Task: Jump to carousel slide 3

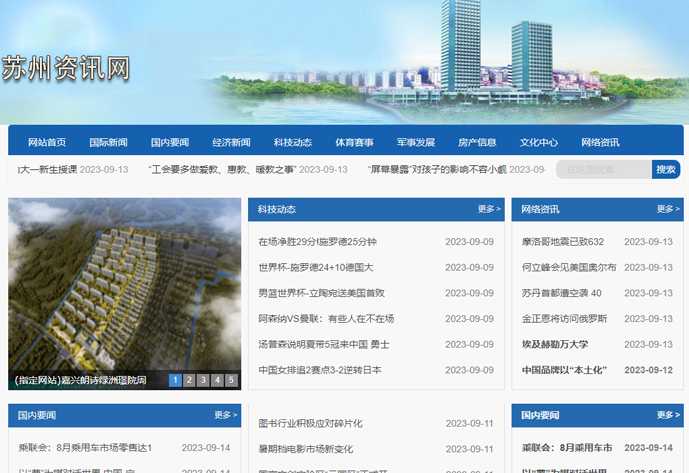Action: 203,380
